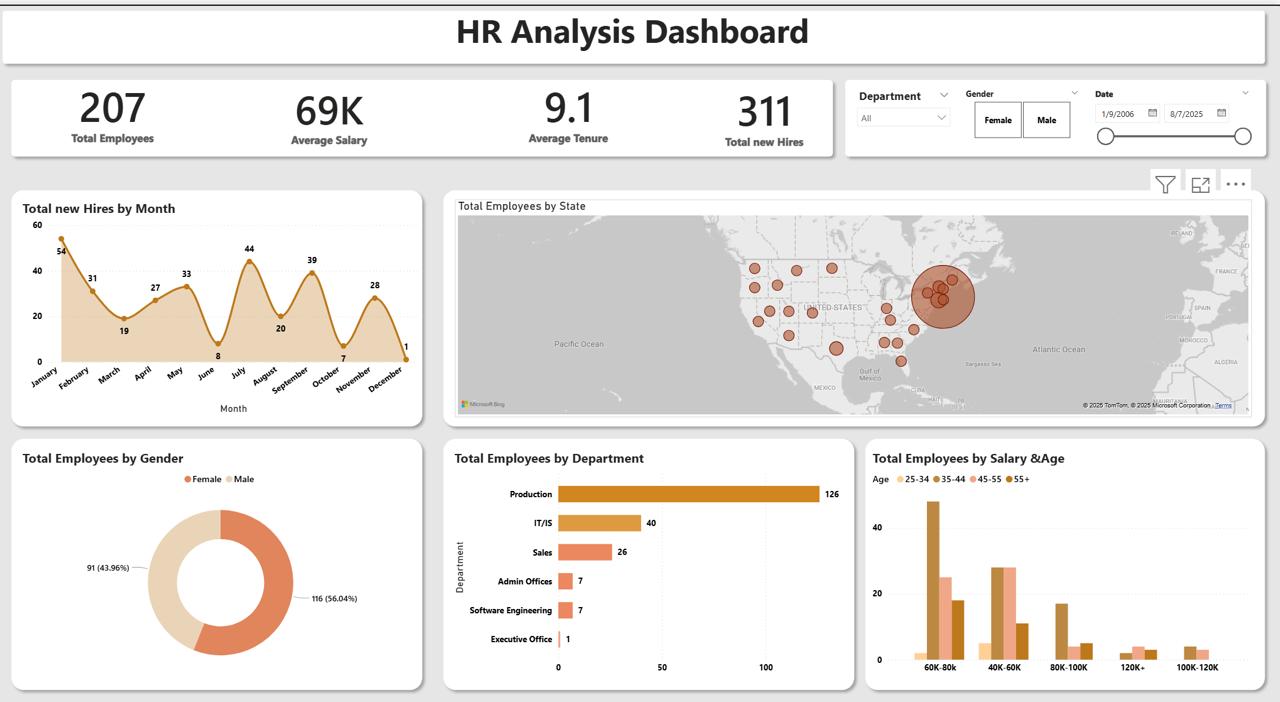Expand the Department All dropdown
The height and width of the screenshot is (702, 1280).
click(941, 118)
